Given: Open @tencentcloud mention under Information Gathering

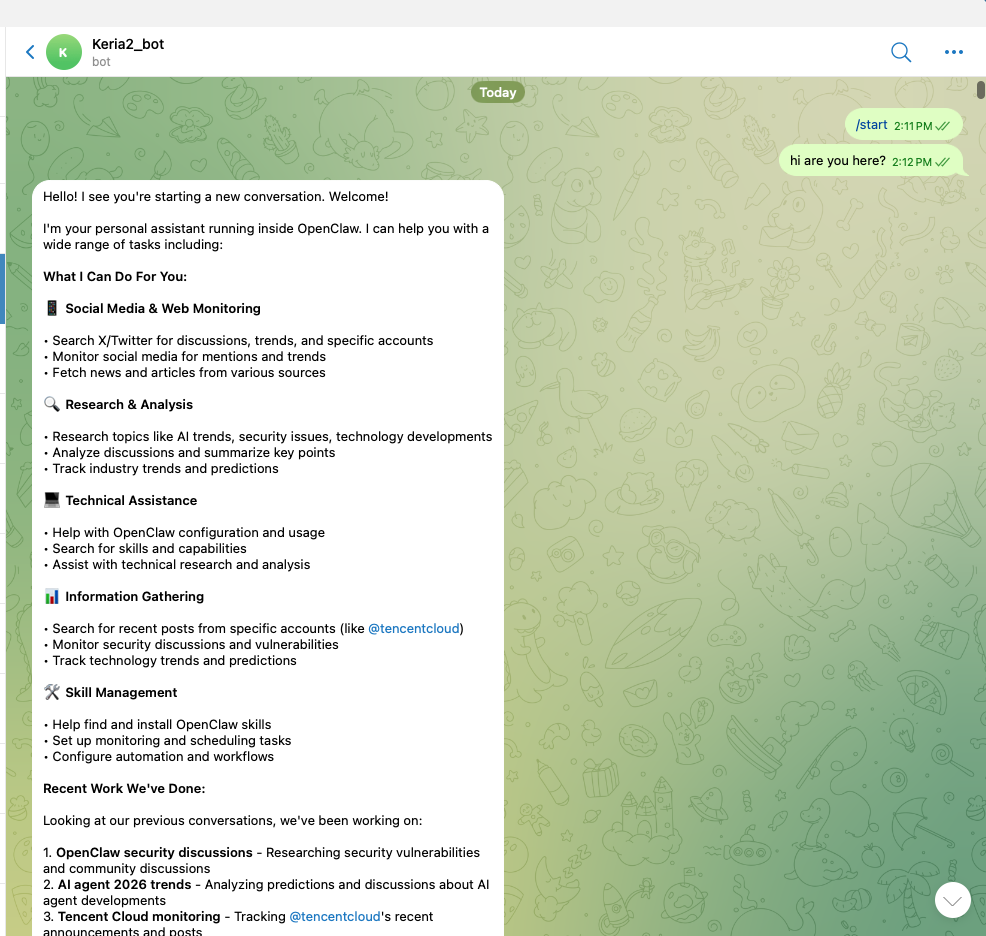Looking at the screenshot, I should tap(414, 628).
